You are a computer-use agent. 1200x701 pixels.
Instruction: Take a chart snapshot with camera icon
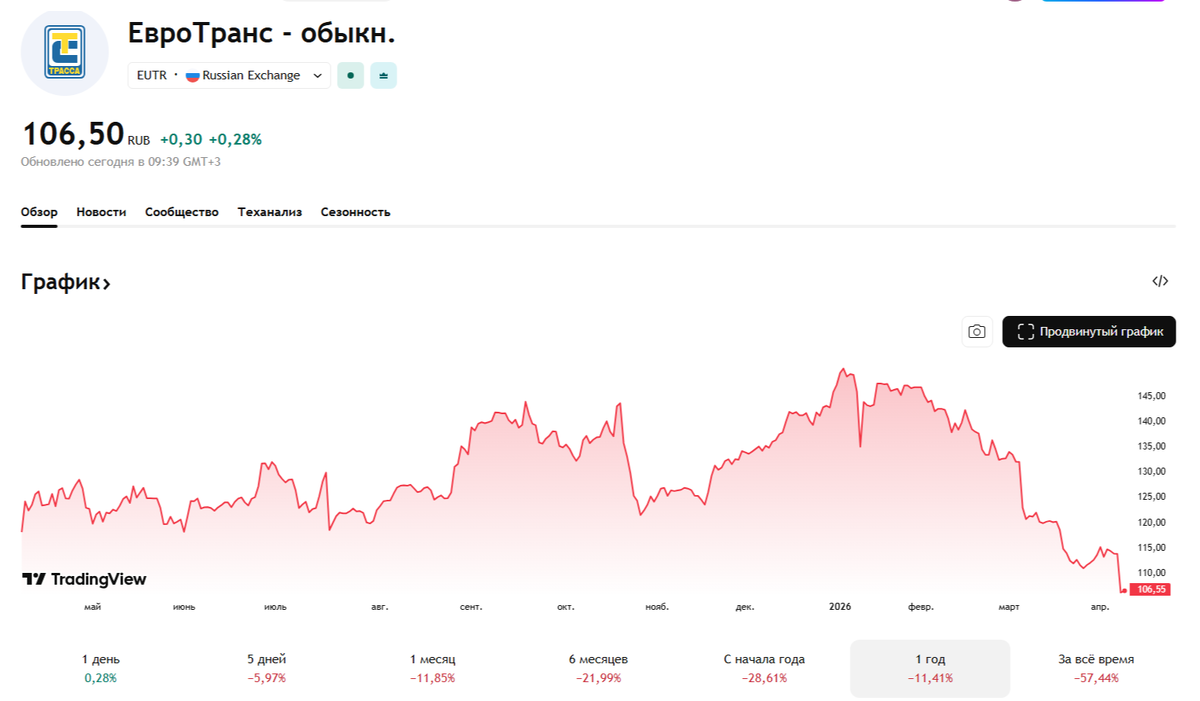(977, 332)
